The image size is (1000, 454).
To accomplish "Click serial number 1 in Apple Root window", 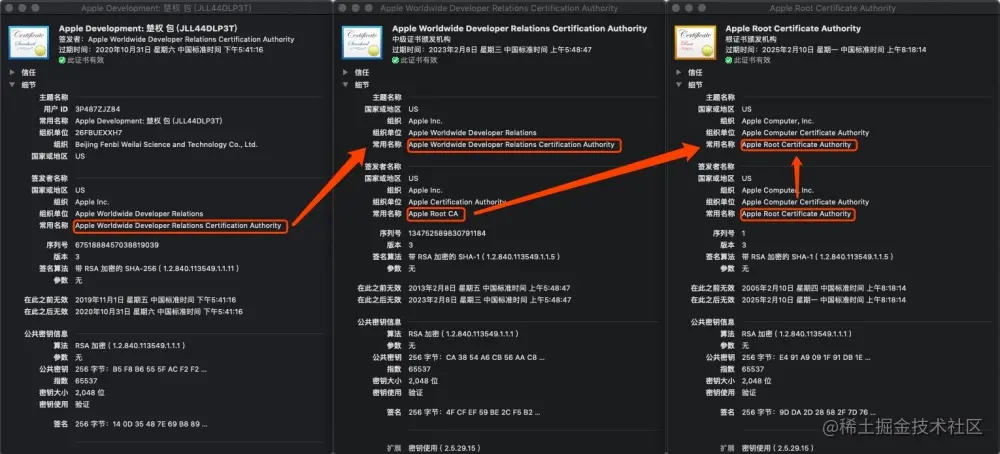I will click(x=744, y=233).
